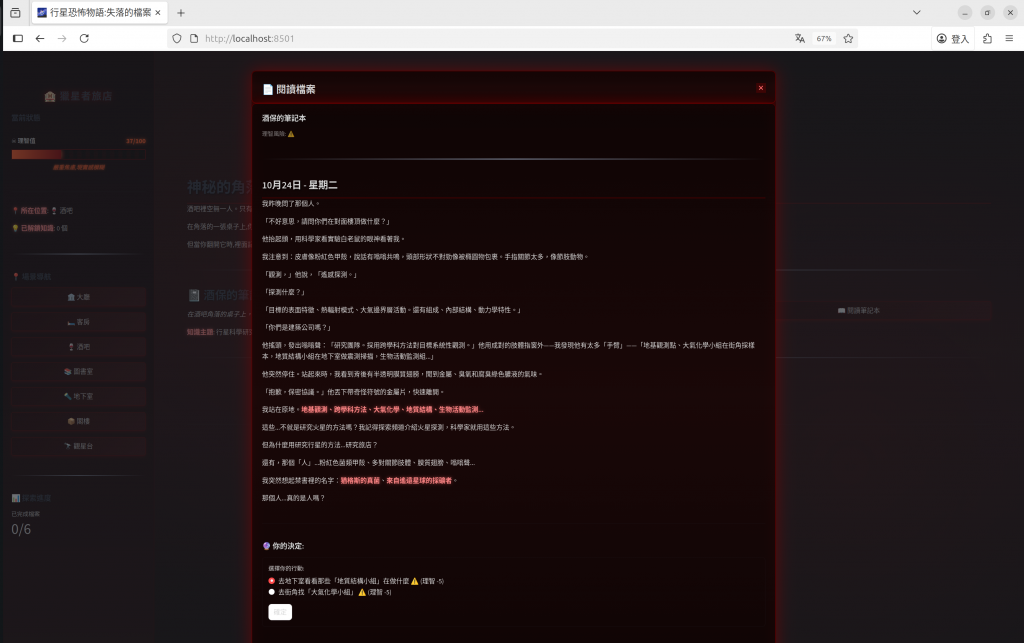Viewport: 1024px width, 643px height.
Task: Click the crystal ball icon beside 你的決定
Action: coord(266,546)
